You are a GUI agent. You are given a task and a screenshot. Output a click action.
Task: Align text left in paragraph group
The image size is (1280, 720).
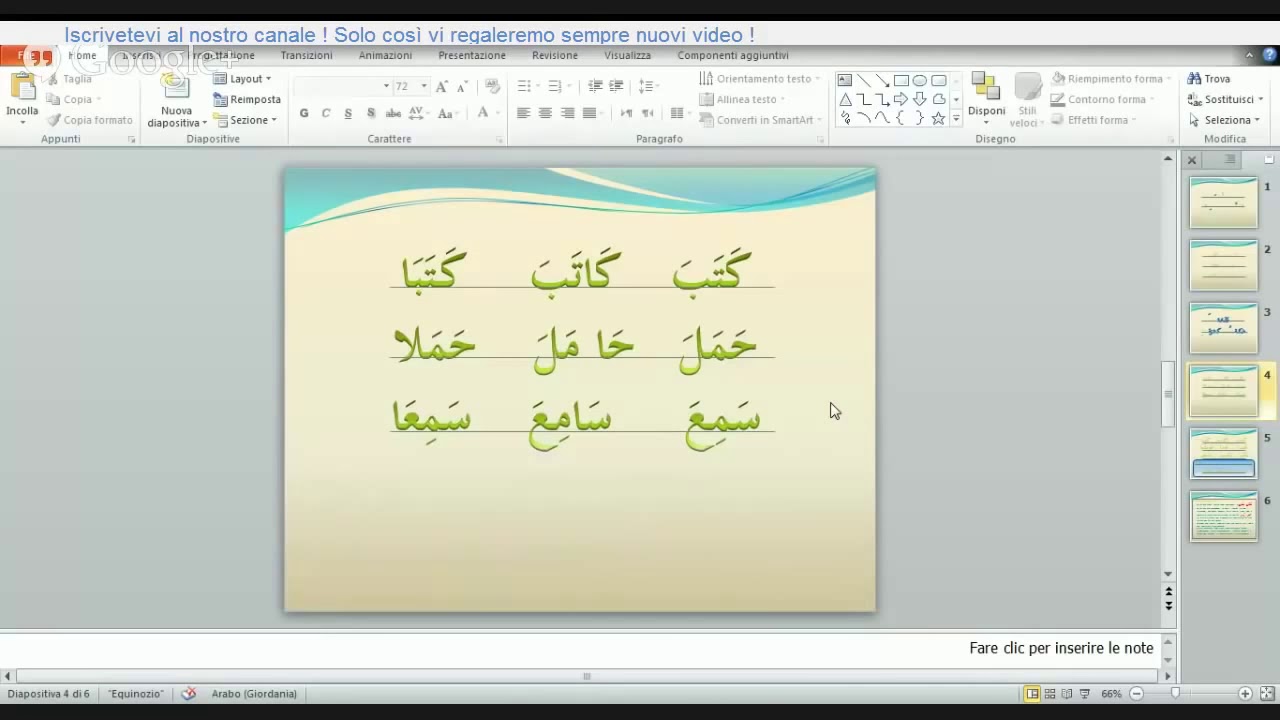523,113
